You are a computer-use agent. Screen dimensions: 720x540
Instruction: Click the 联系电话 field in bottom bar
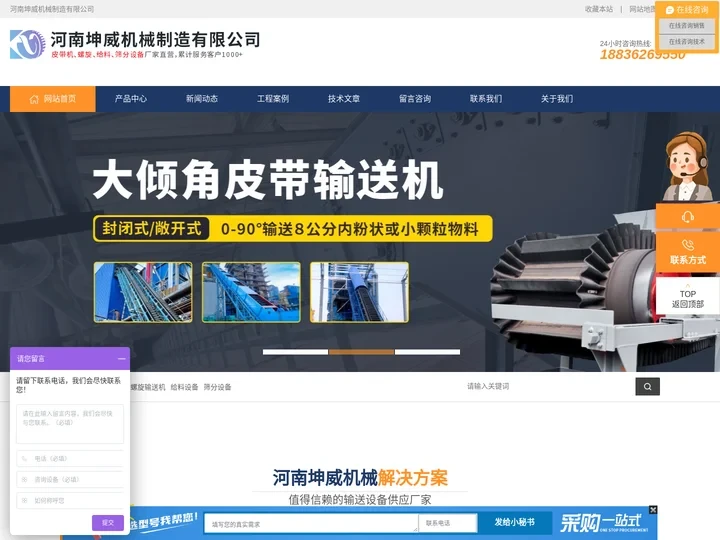tap(448, 523)
